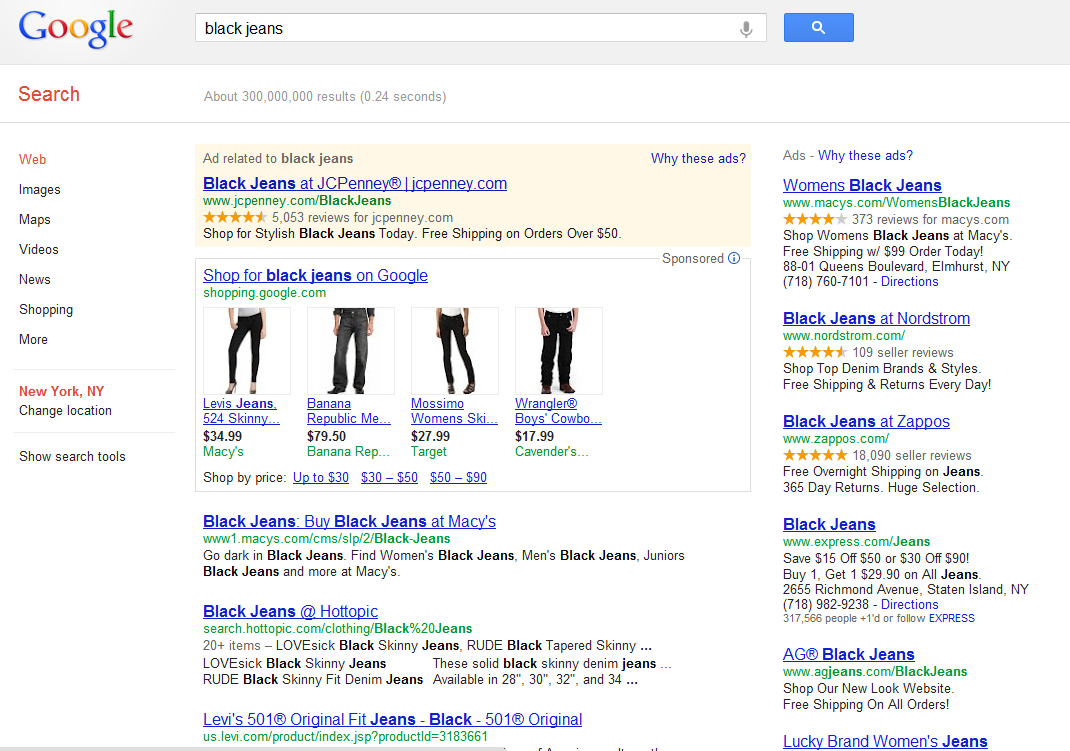Open Banana Republic Me... product link

click(349, 411)
